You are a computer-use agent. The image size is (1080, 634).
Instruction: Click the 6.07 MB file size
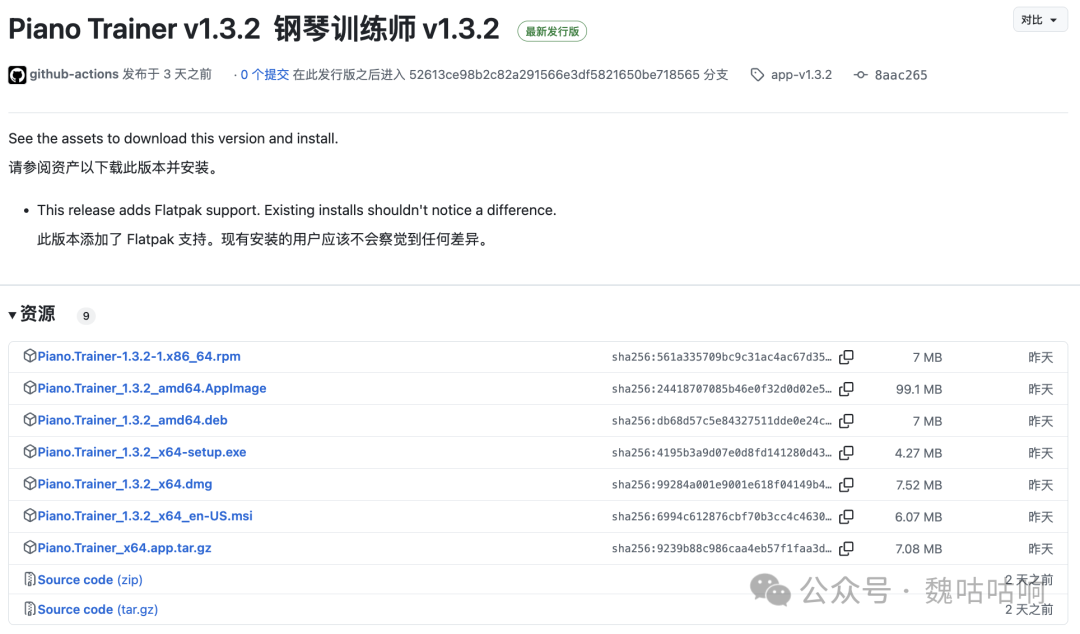pyautogui.click(x=918, y=517)
